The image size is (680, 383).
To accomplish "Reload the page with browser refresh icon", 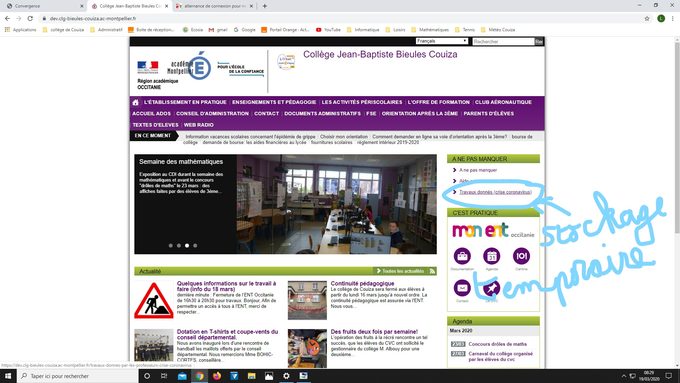I will (x=30, y=19).
